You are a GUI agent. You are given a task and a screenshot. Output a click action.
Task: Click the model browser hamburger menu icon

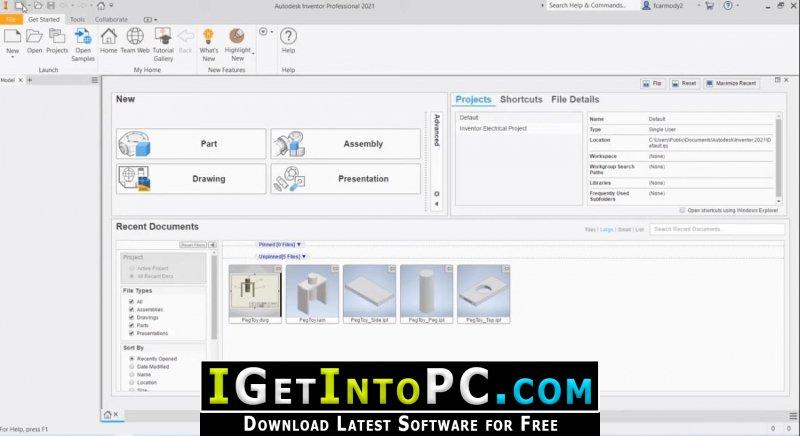pyautogui.click(x=94, y=80)
